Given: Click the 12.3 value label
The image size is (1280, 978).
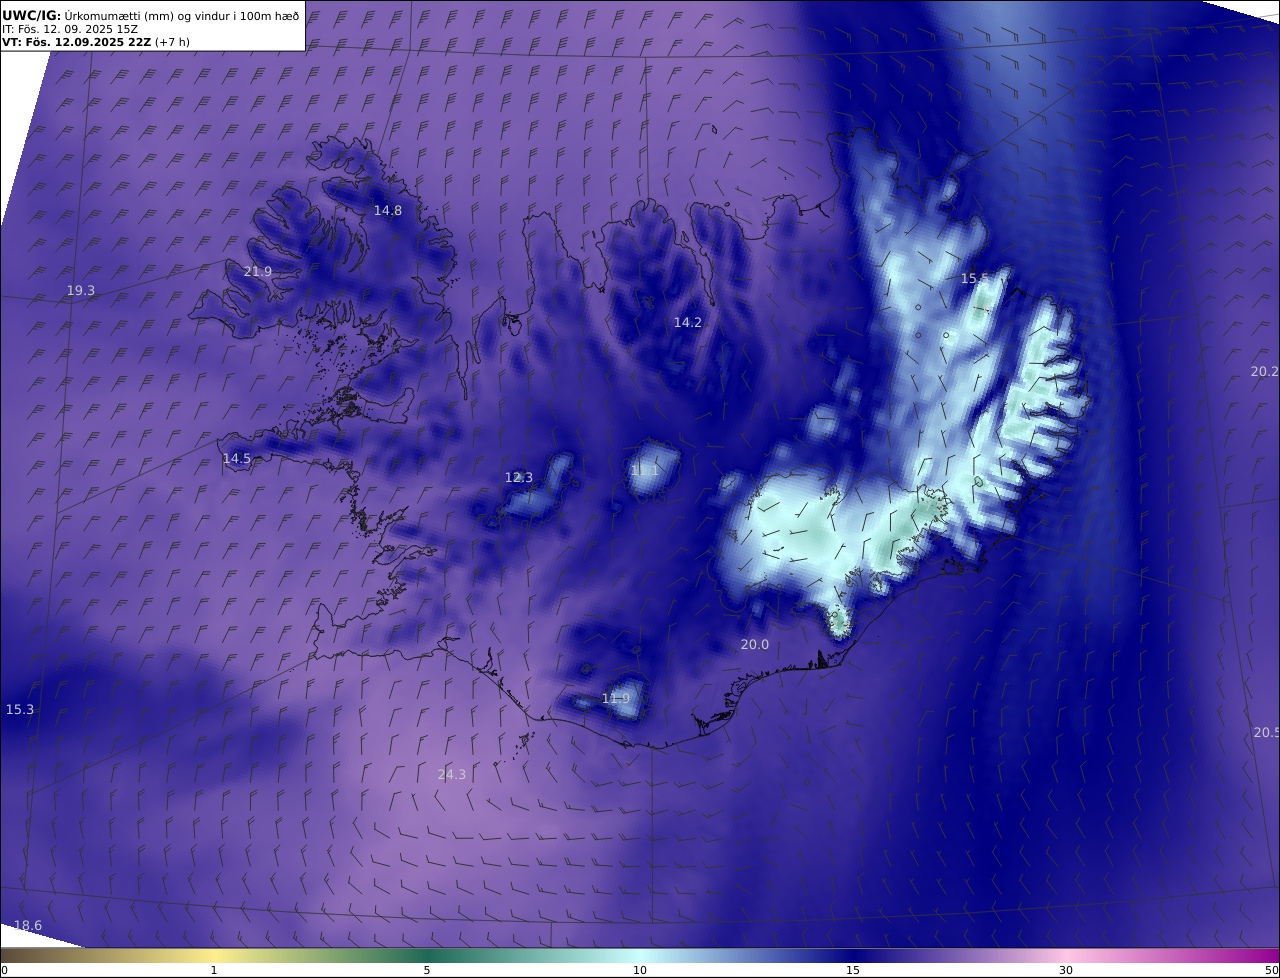Looking at the screenshot, I should (519, 477).
